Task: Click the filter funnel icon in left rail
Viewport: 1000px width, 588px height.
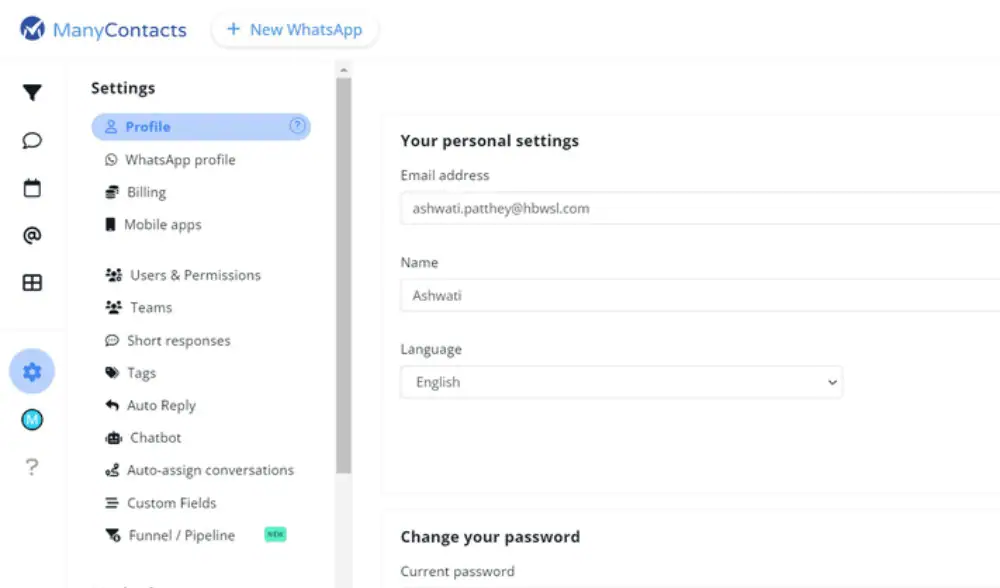Action: pos(32,93)
